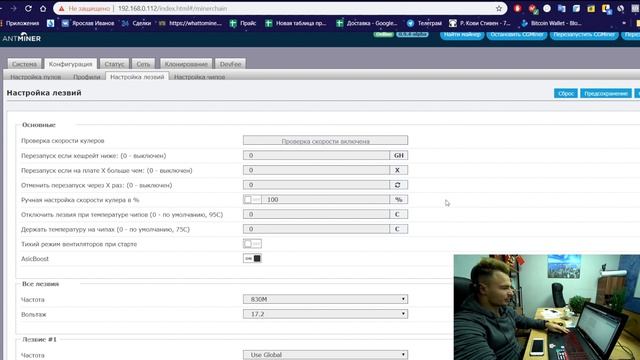The width and height of the screenshot is (640, 360).
Task: Click hashrate restart threshold input field
Action: coord(316,156)
